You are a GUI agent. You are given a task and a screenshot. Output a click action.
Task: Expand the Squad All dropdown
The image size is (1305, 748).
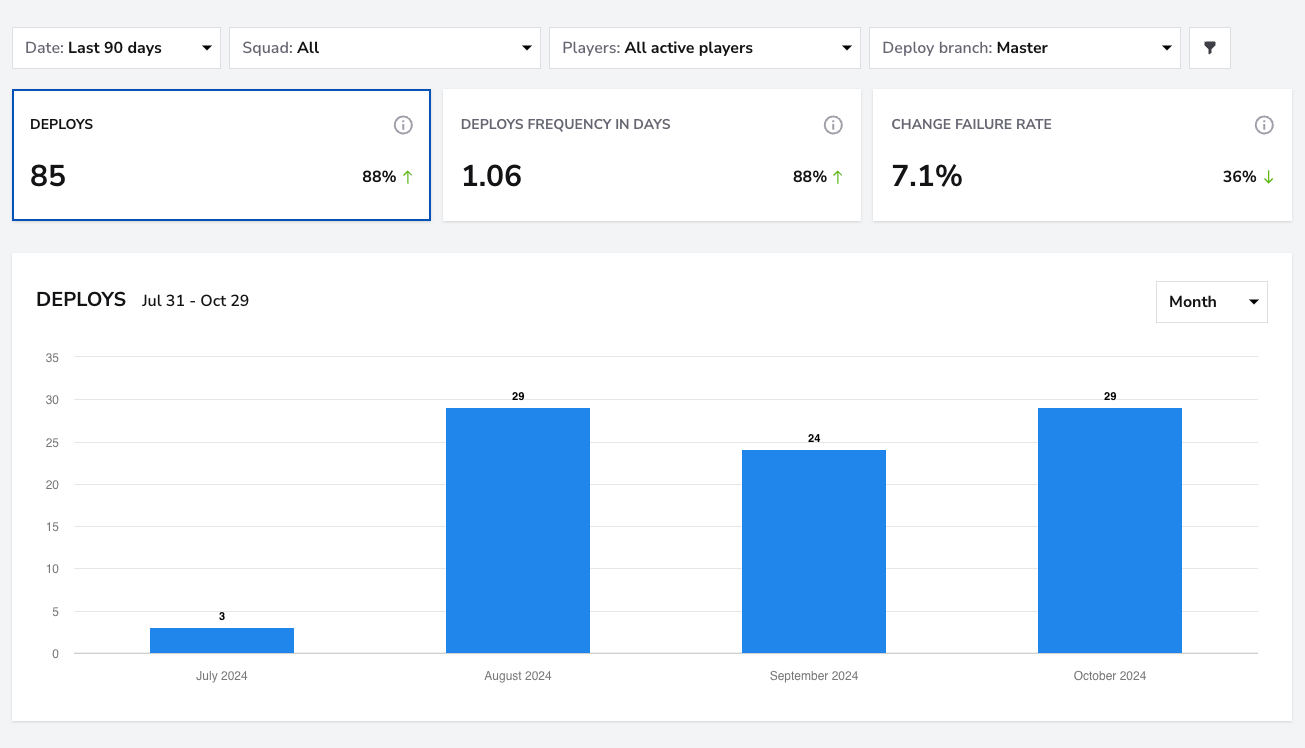(385, 48)
